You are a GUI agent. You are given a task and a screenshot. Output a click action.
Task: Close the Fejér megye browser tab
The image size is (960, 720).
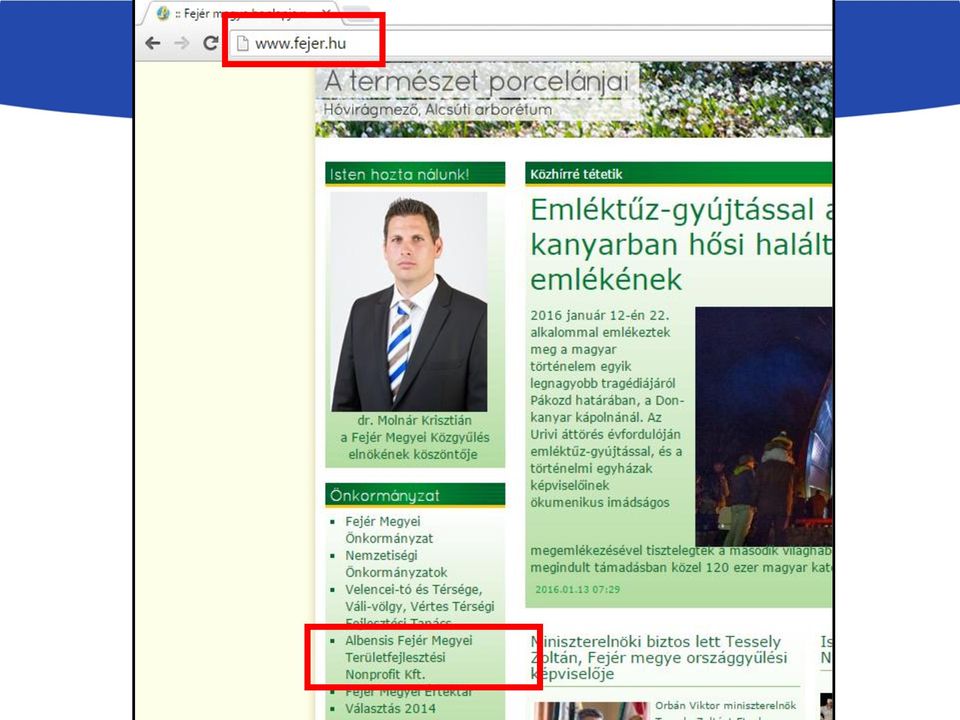[x=326, y=13]
